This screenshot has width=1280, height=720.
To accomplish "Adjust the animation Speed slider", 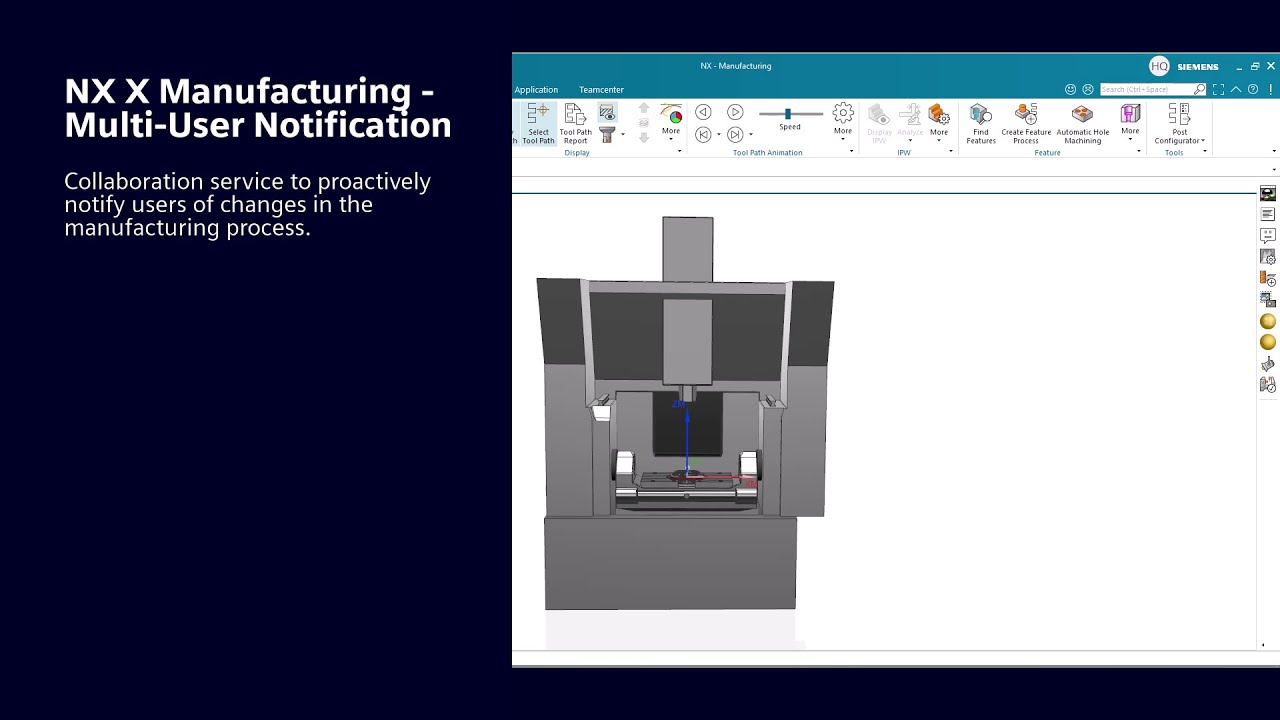I will [x=790, y=114].
